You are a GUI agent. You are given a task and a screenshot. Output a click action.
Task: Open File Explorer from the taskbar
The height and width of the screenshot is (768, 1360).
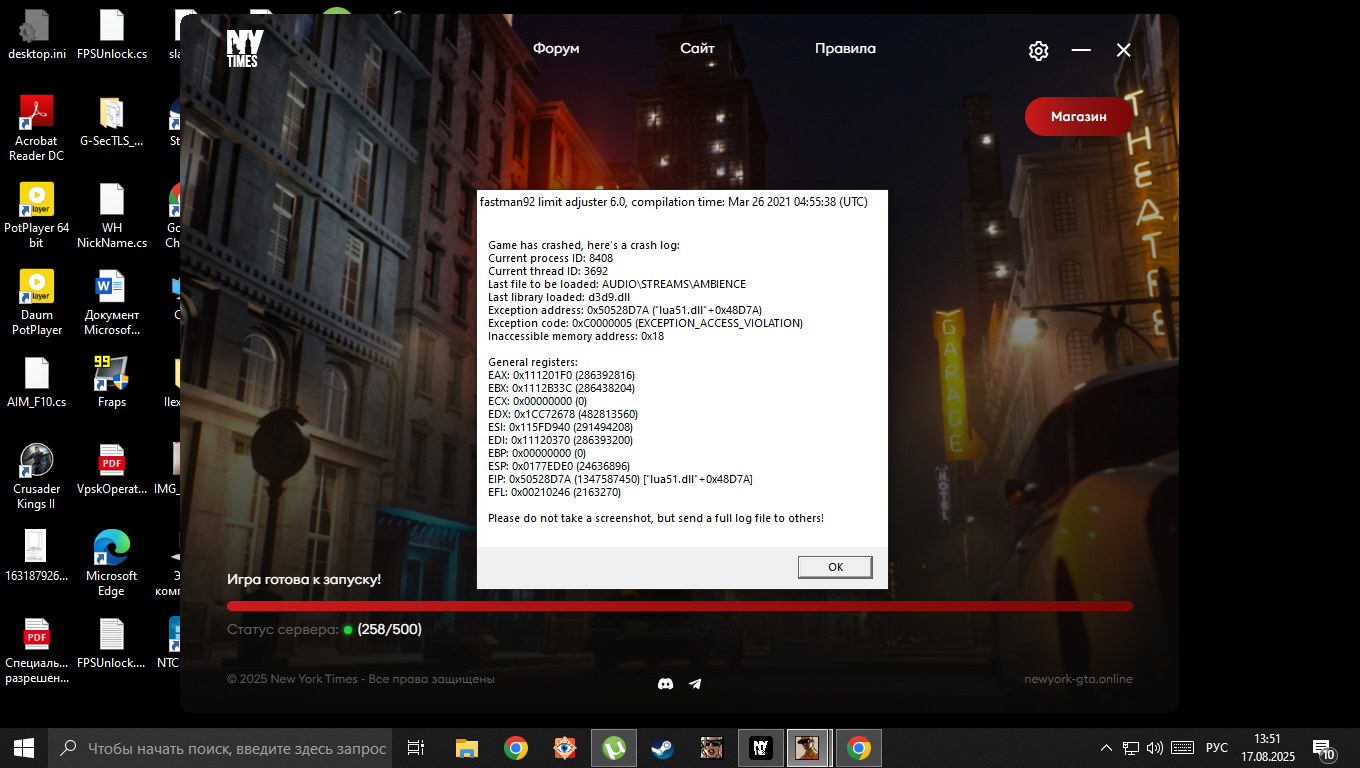point(467,748)
